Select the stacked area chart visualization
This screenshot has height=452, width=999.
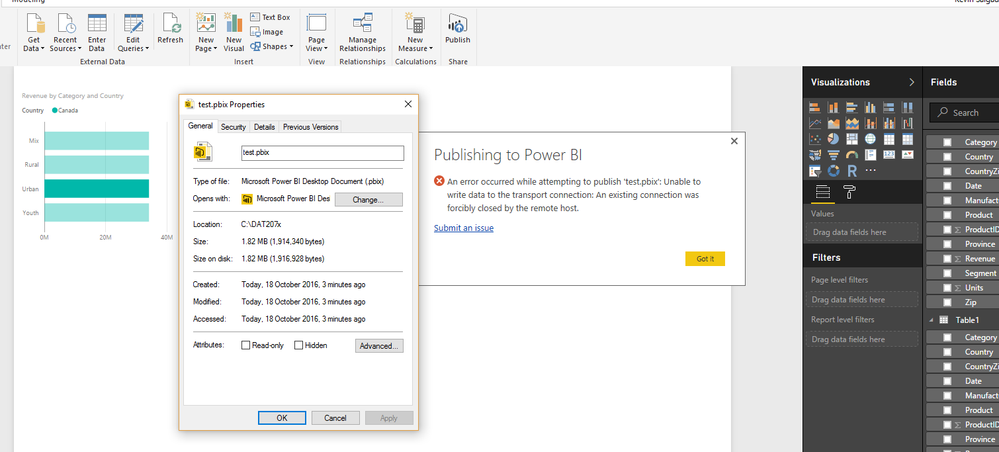coord(852,123)
